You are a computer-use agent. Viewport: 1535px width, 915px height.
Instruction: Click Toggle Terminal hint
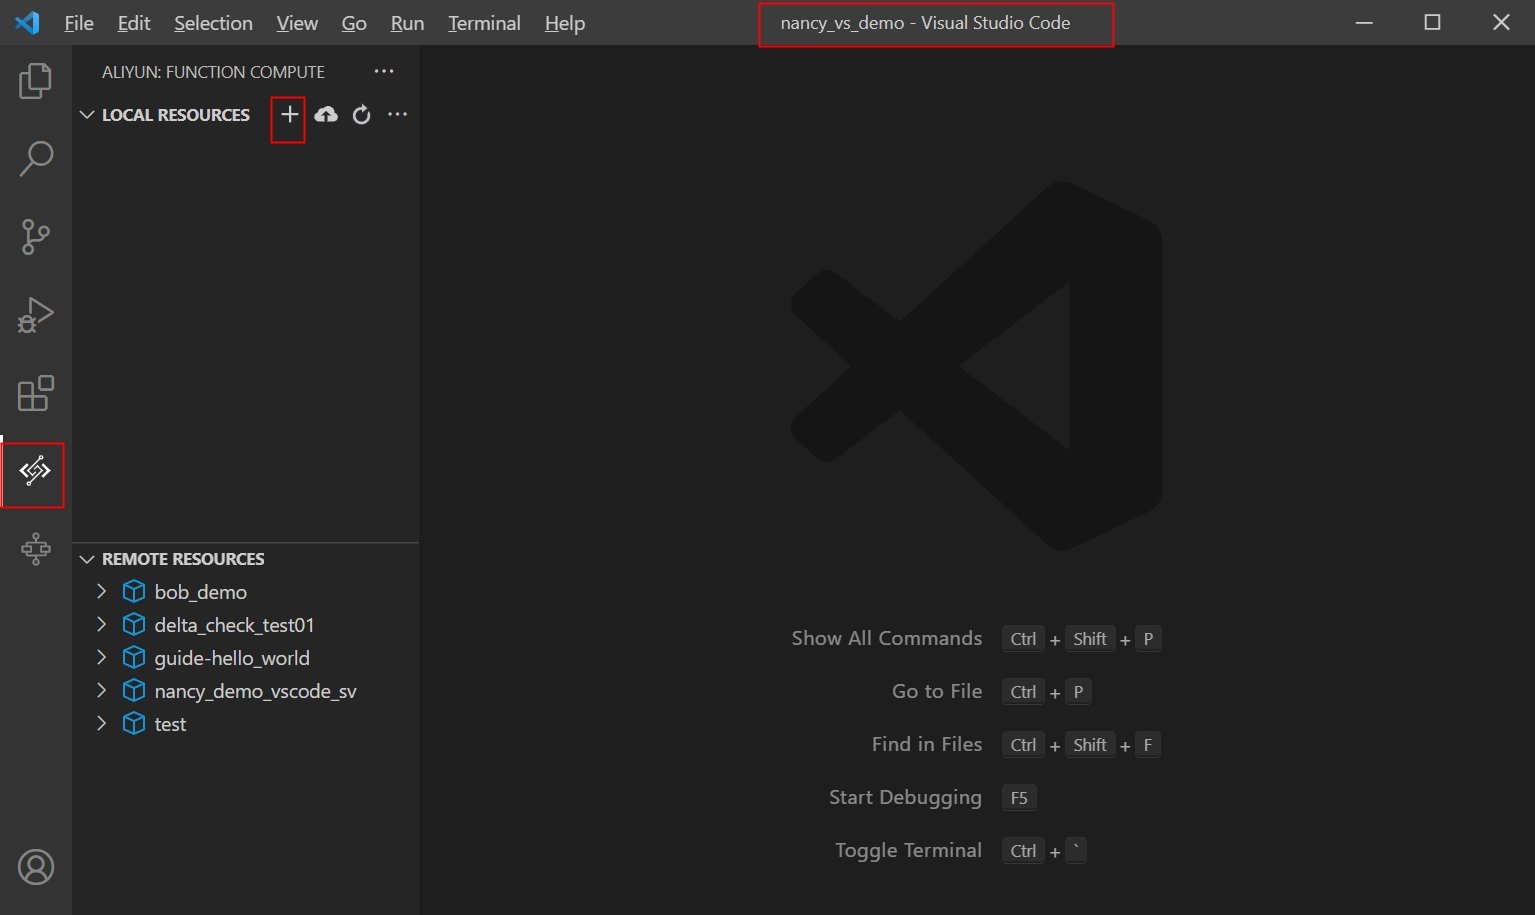click(x=908, y=850)
